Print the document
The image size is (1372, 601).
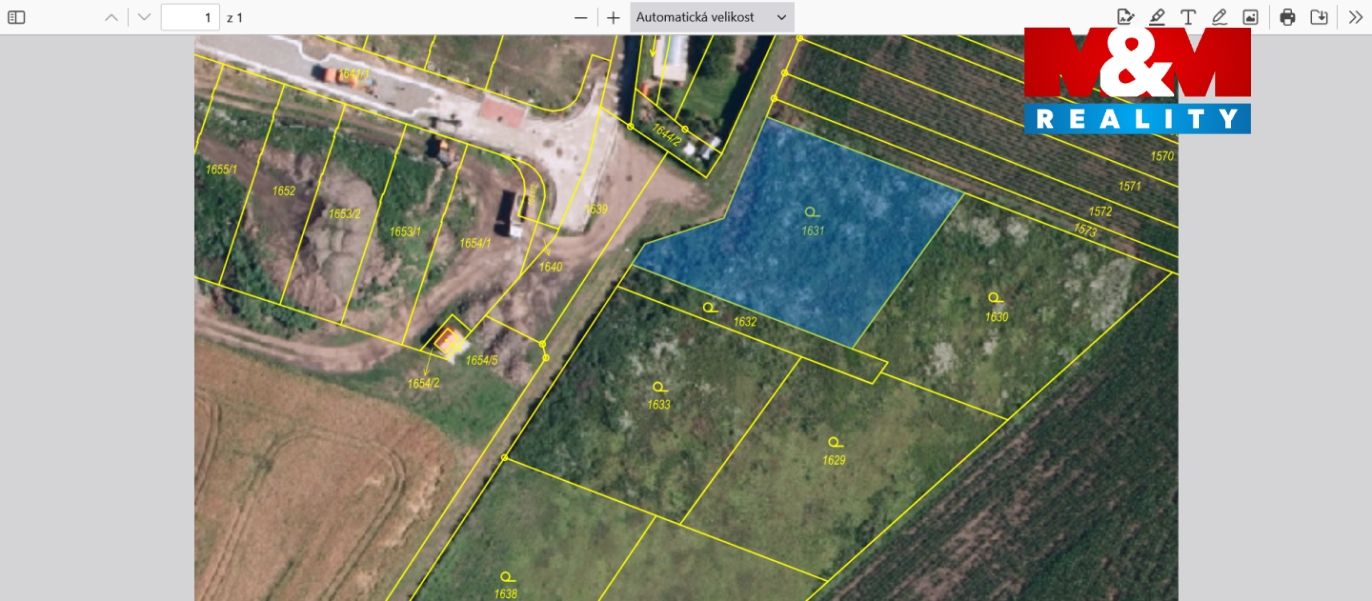pos(1288,17)
